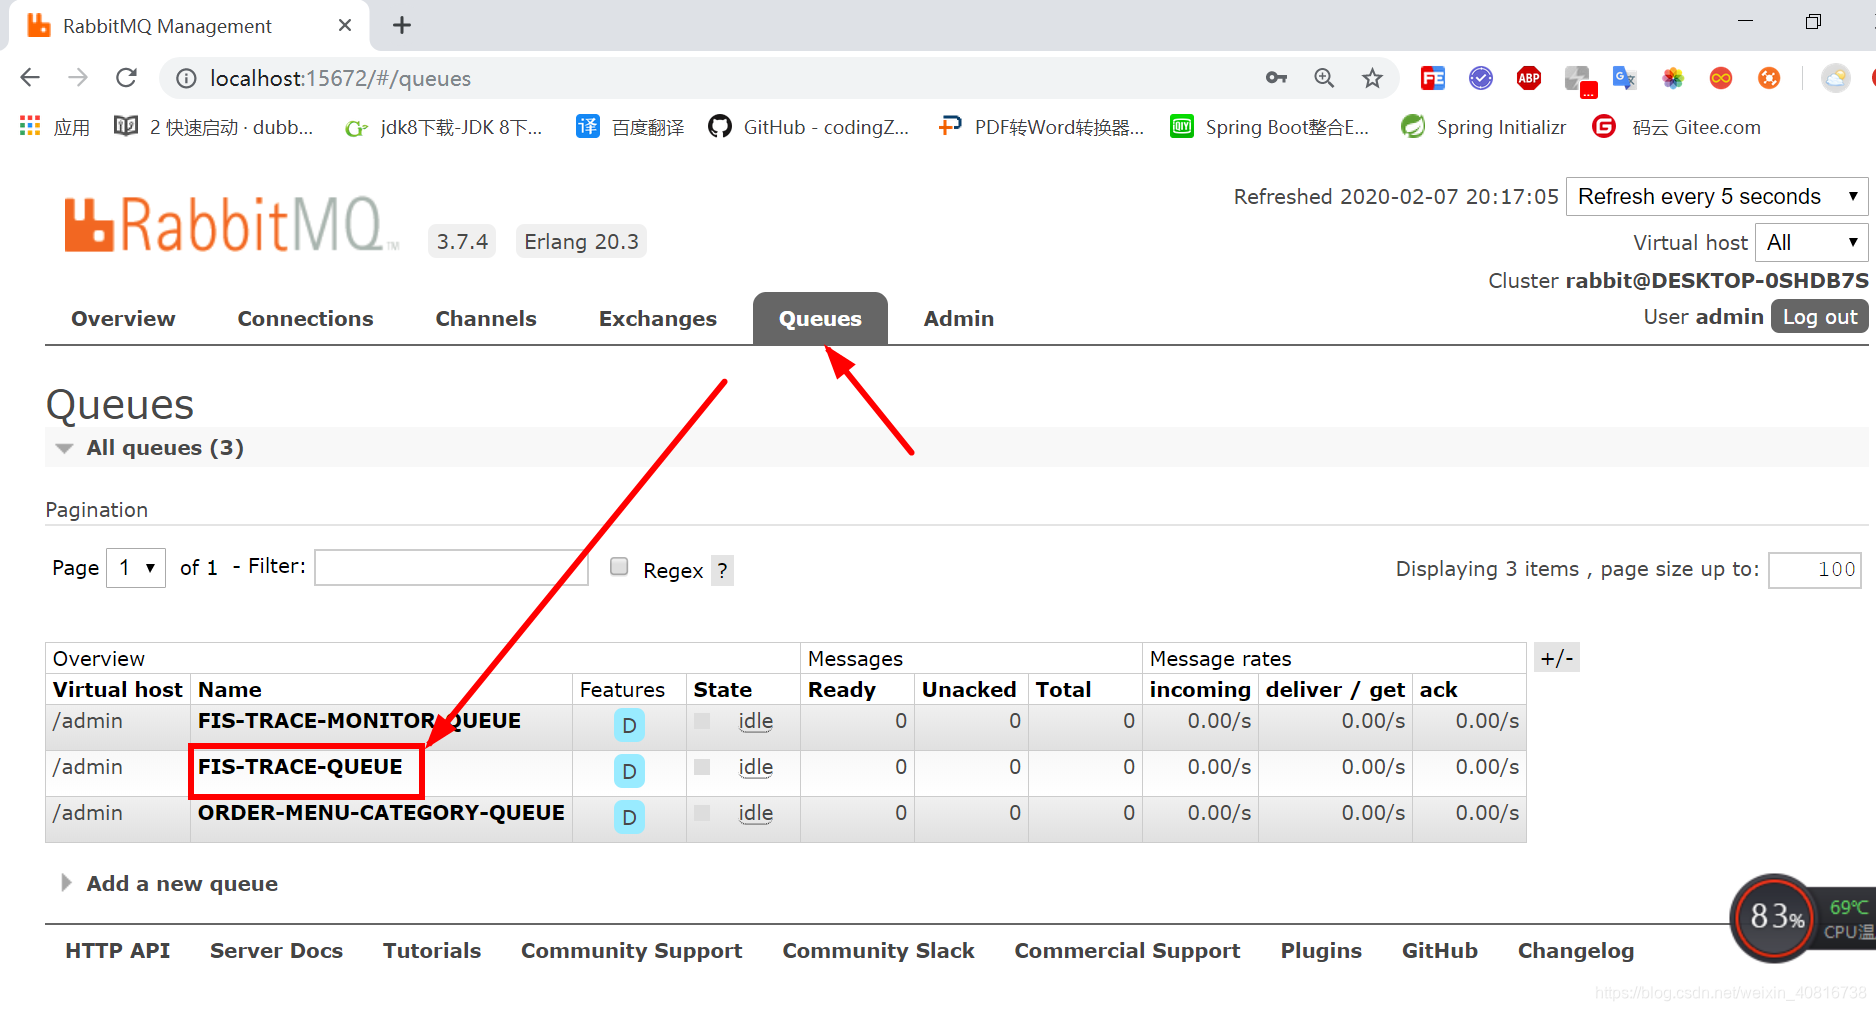Click the D durable badge for FIS-TRACE-QUEUE
Screen dimensions: 1876x1011
[629, 771]
